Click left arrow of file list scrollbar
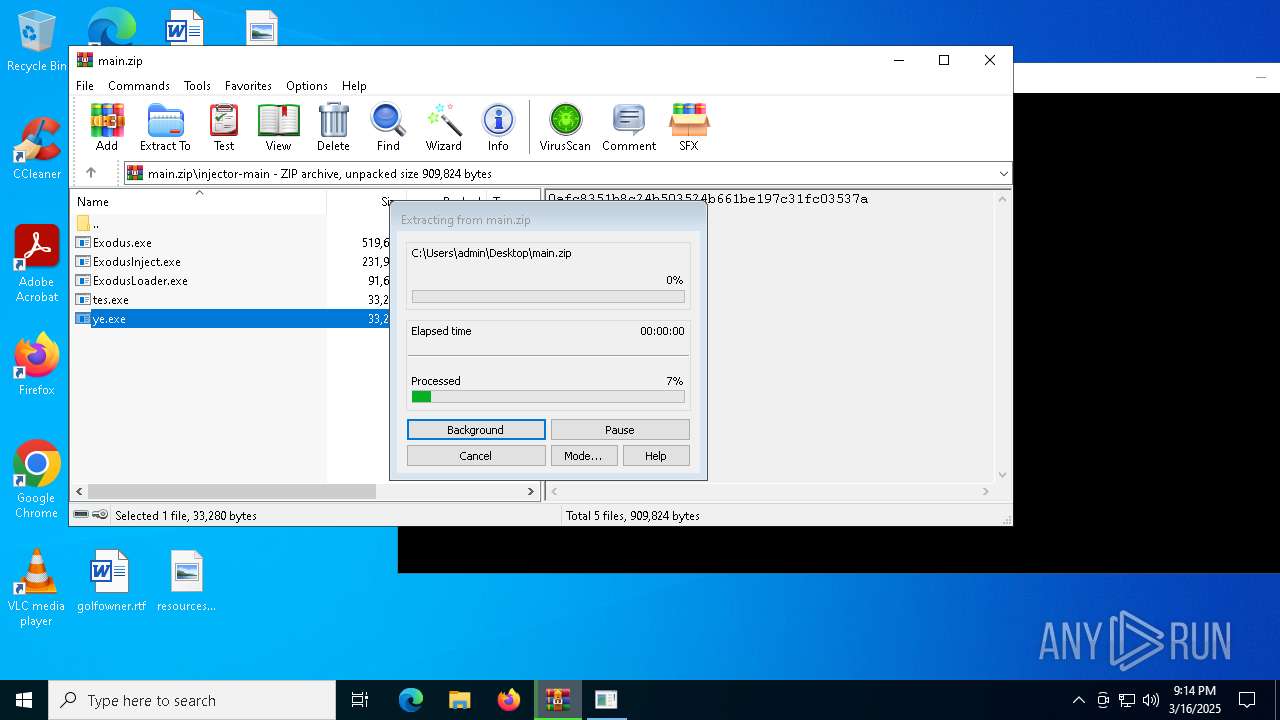The width and height of the screenshot is (1280, 720). click(79, 492)
